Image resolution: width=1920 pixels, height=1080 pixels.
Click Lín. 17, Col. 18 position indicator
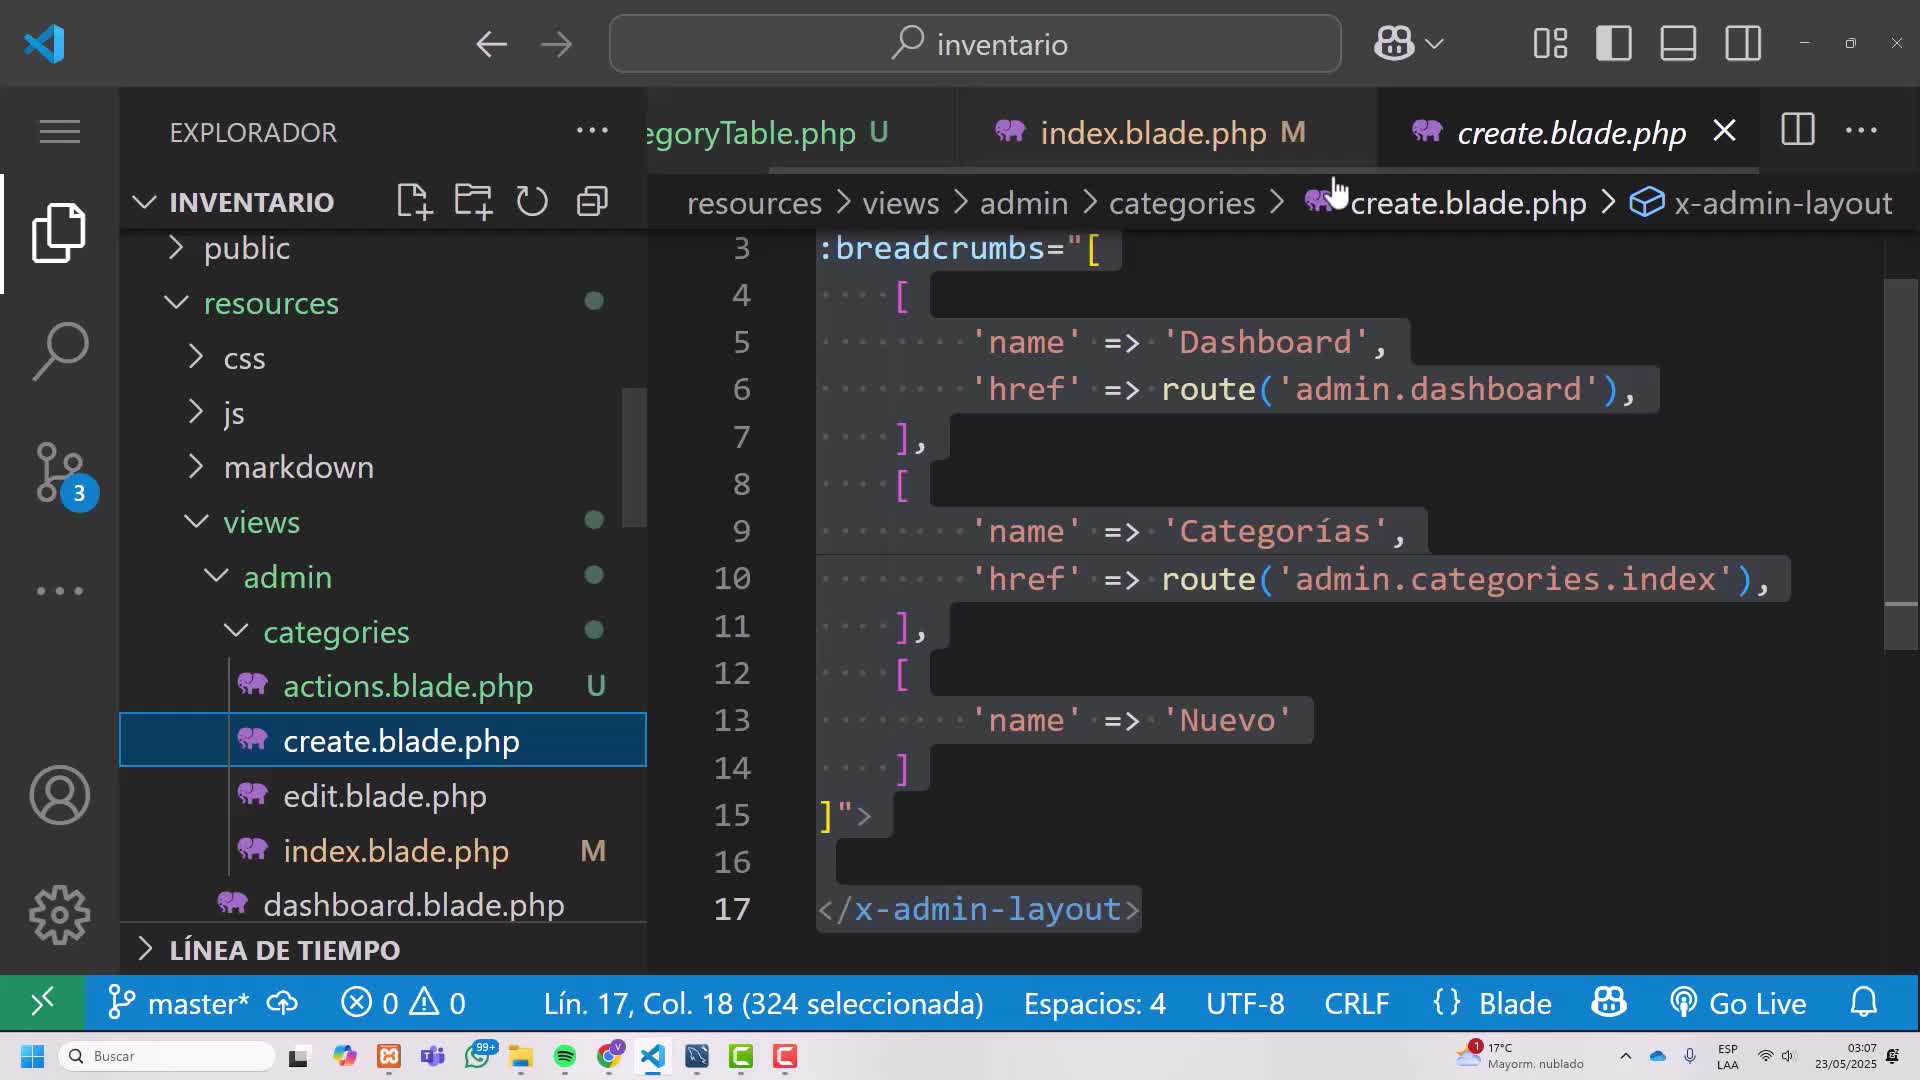tap(763, 1003)
